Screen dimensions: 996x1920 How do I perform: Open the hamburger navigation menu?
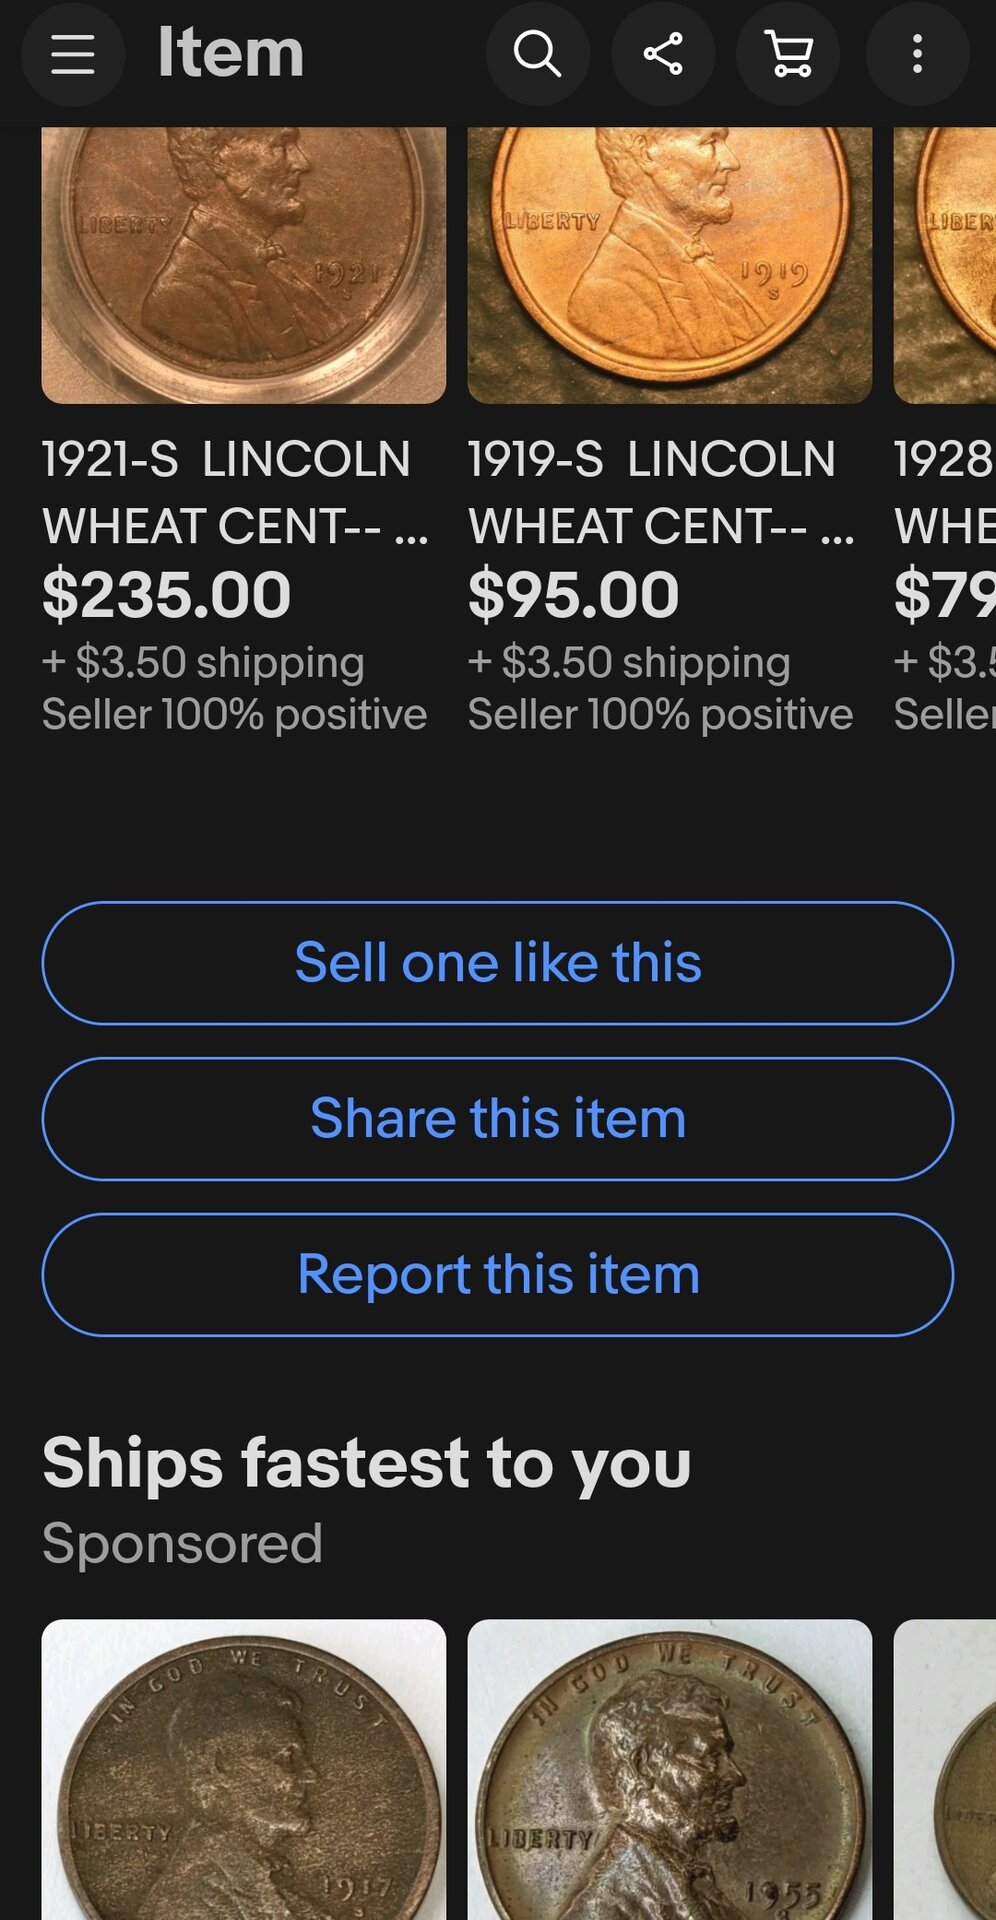(73, 54)
